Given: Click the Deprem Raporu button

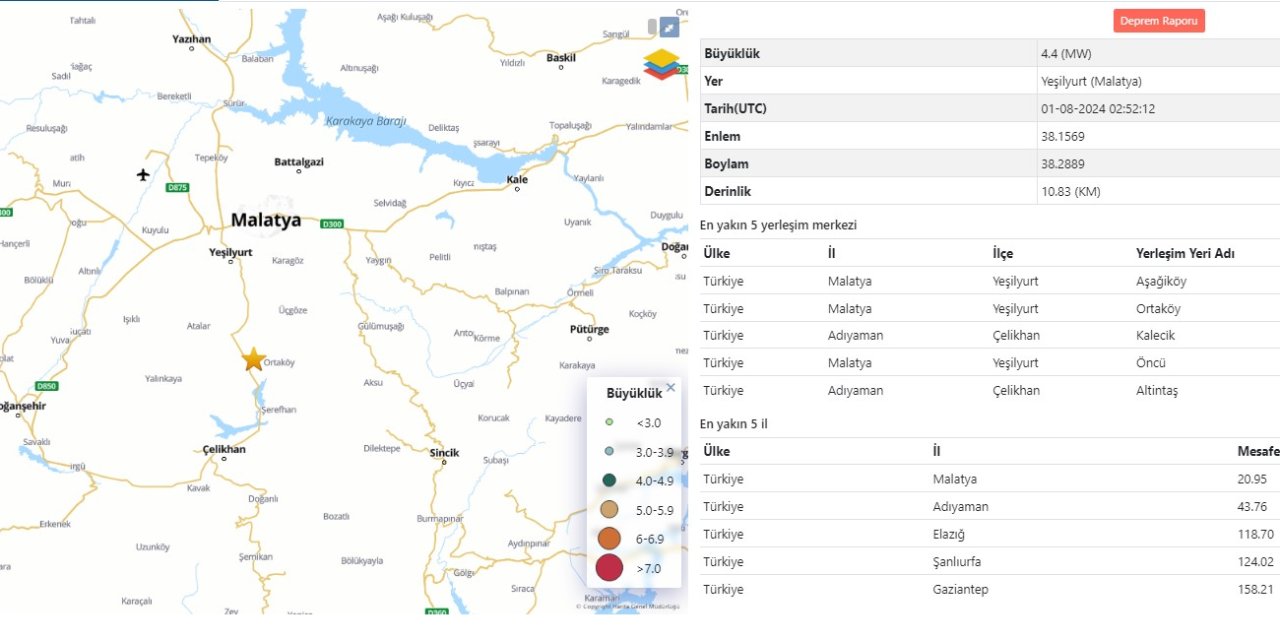Looking at the screenshot, I should [x=1158, y=19].
